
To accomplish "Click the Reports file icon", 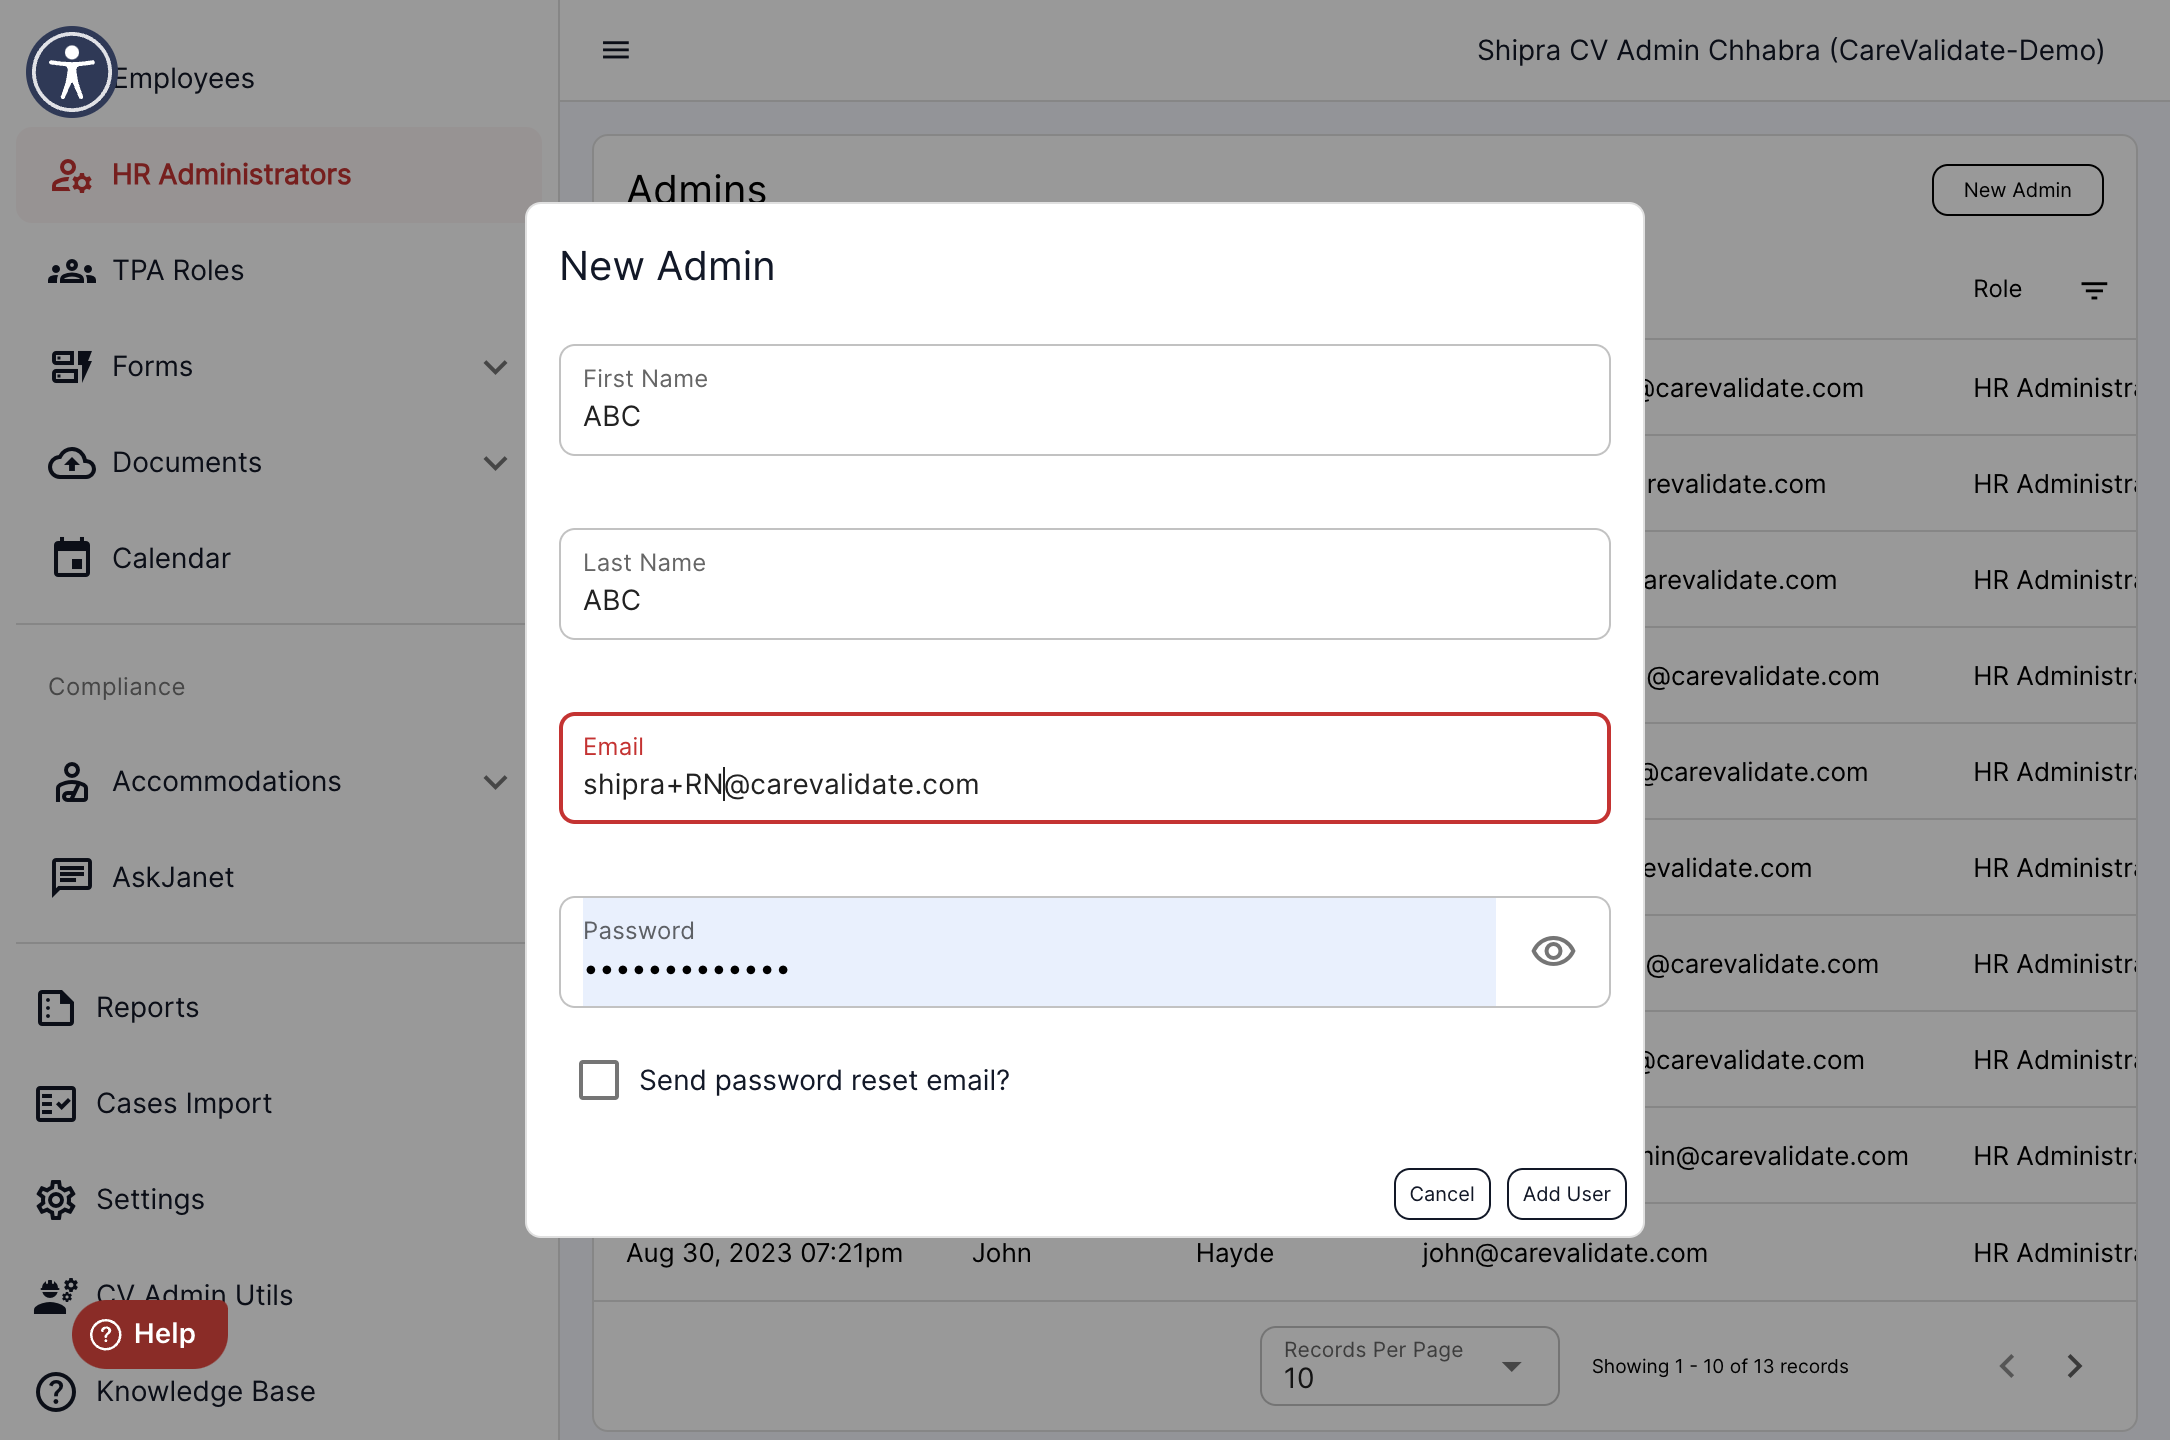I will pyautogui.click(x=56, y=1008).
